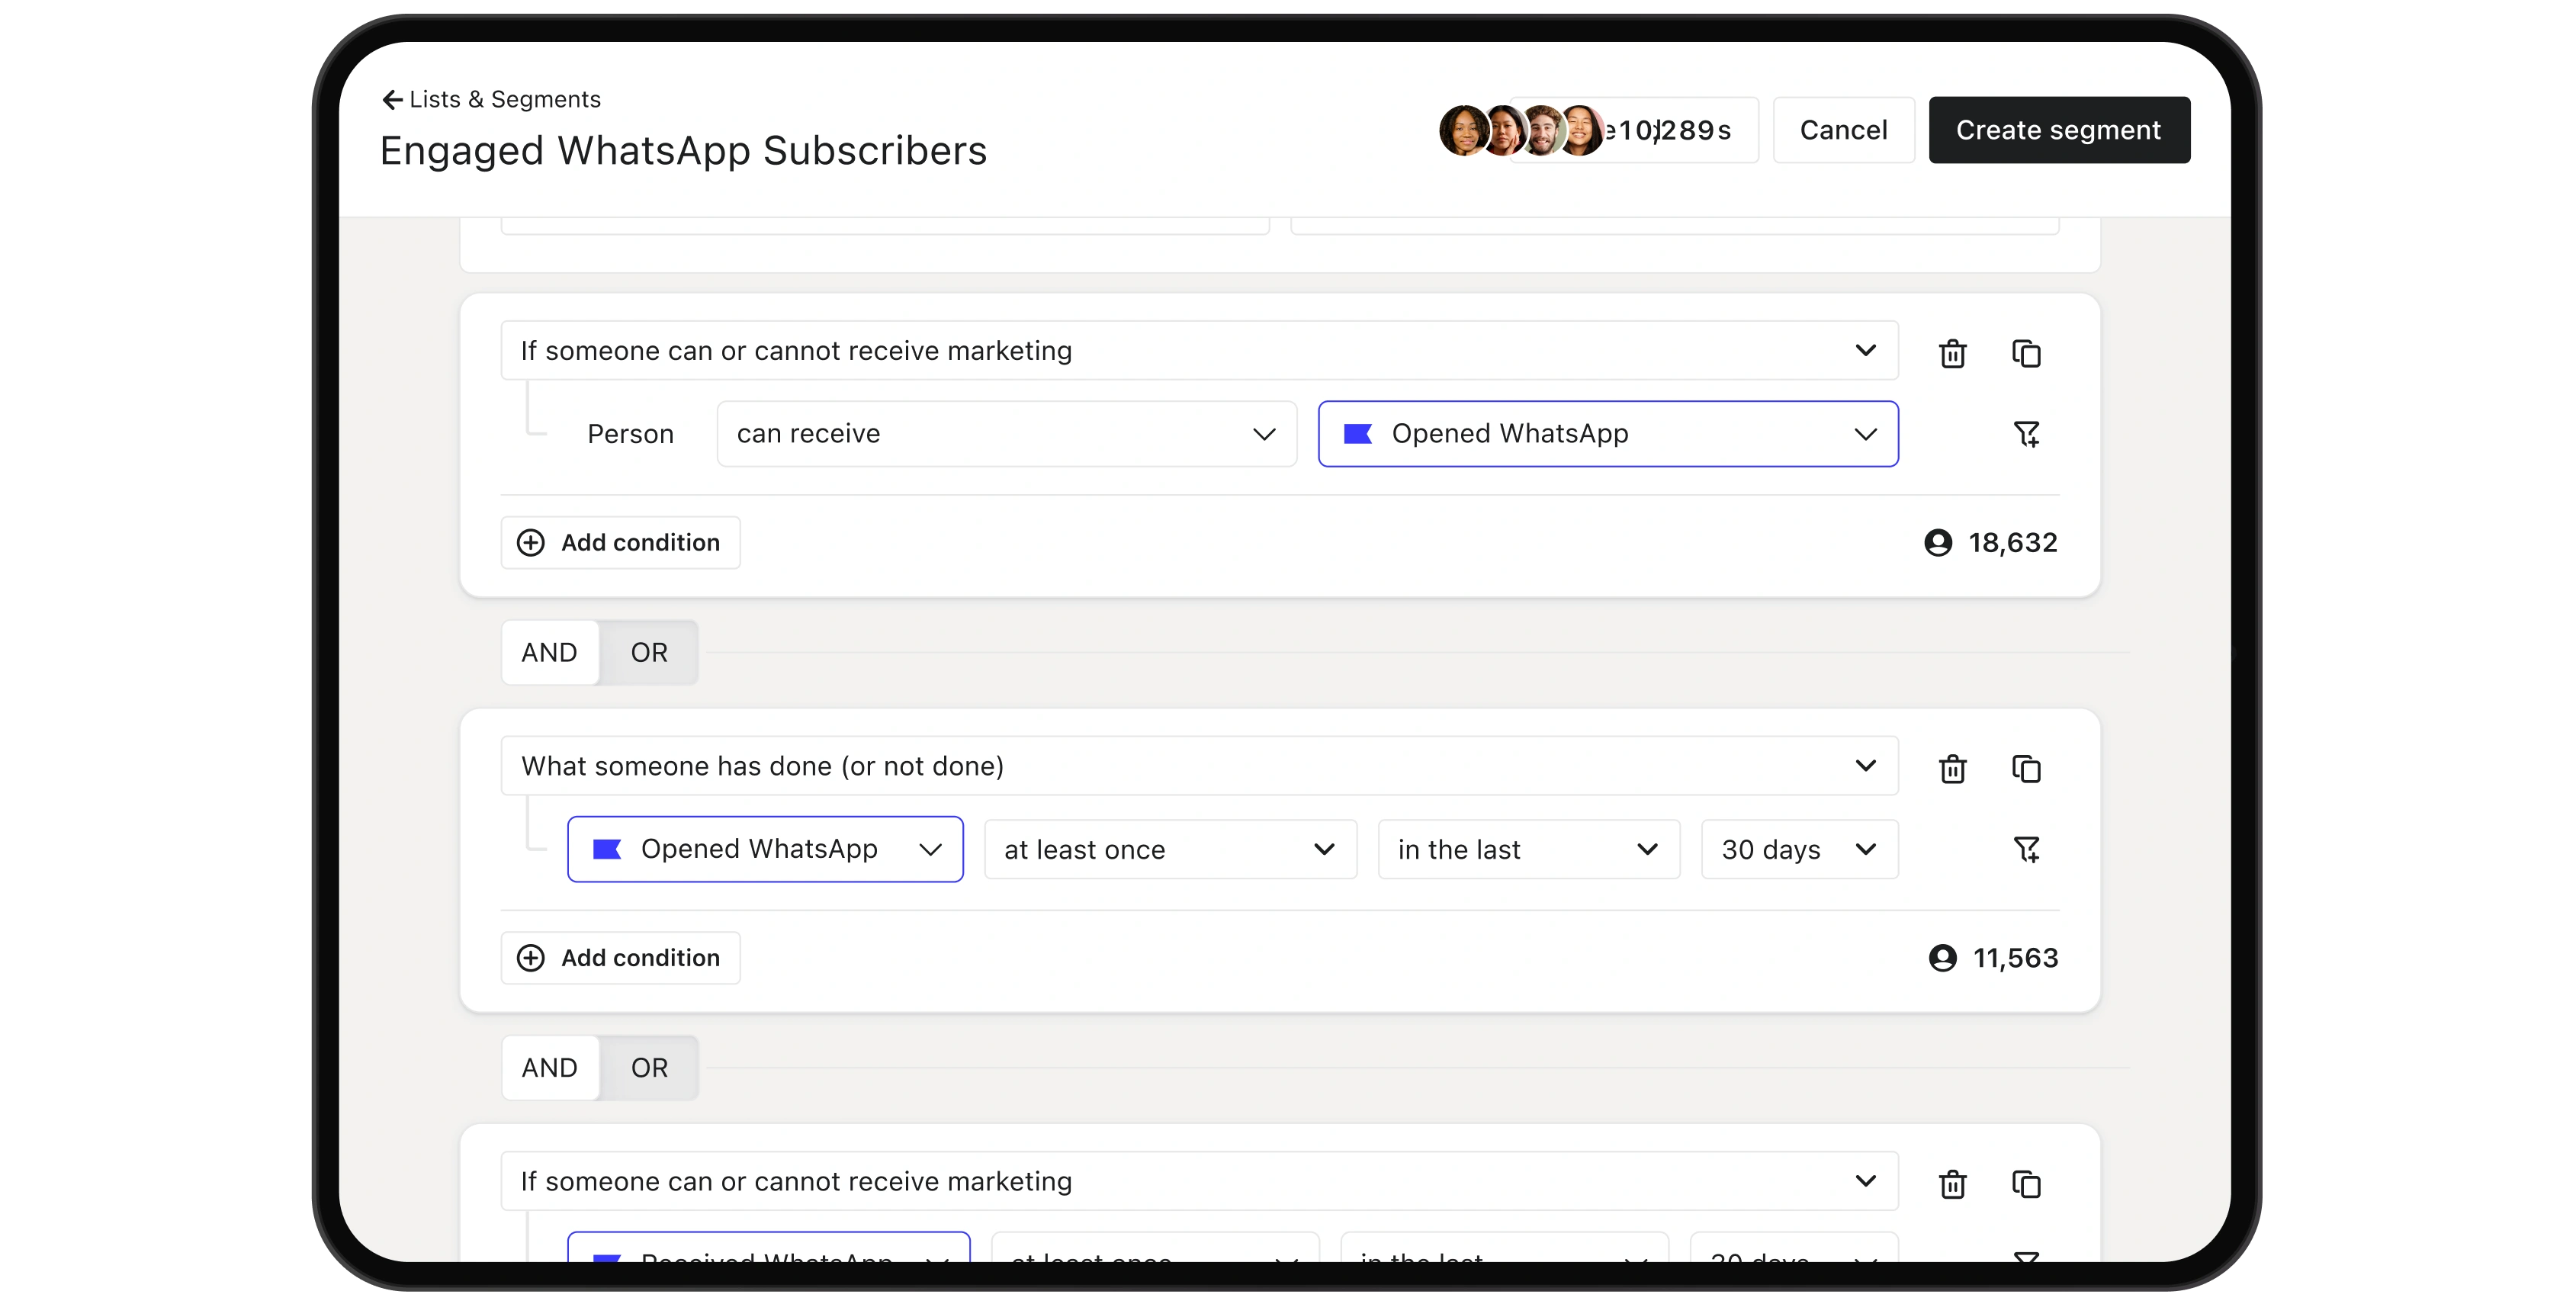Duplicate the first receive marketing condition group

pos(2026,353)
